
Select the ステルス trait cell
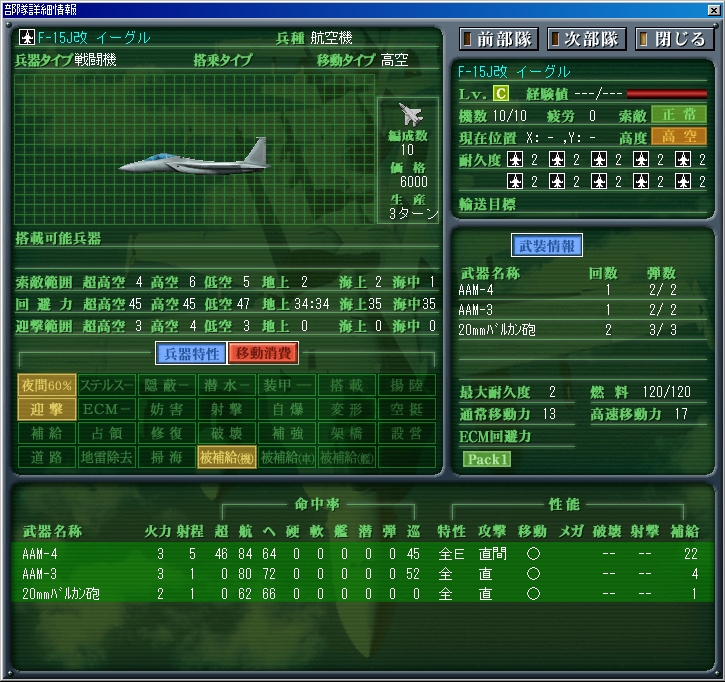107,385
